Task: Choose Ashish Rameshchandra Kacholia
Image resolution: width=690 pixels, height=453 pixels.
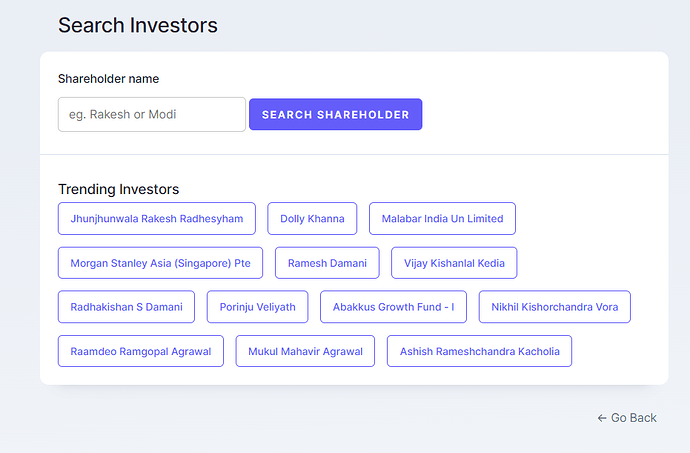Action: pos(479,351)
